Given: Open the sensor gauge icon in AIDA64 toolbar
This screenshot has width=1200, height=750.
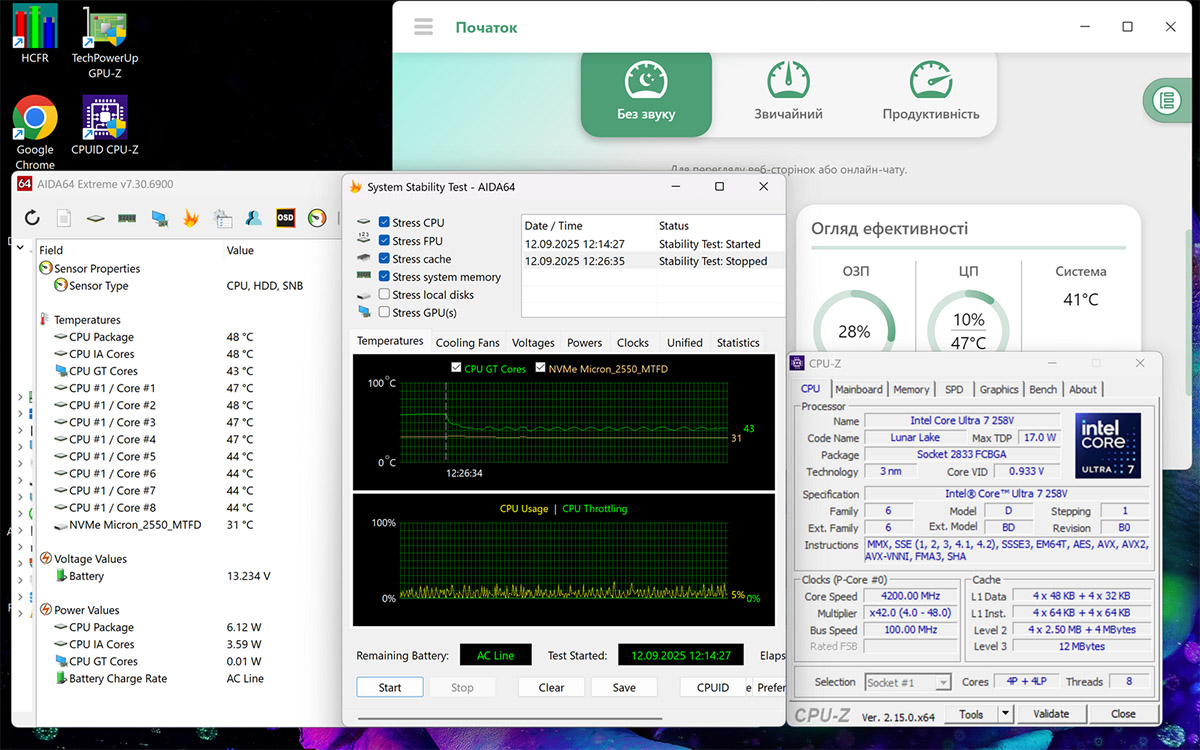Looking at the screenshot, I should (317, 218).
